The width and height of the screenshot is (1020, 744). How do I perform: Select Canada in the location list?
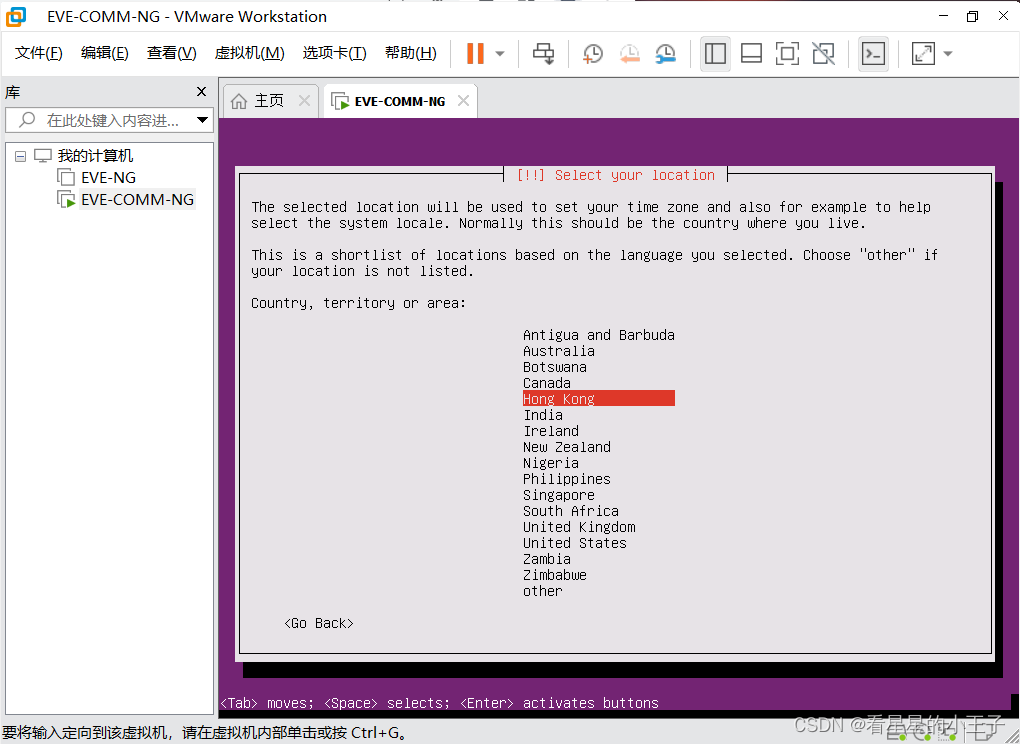click(547, 383)
